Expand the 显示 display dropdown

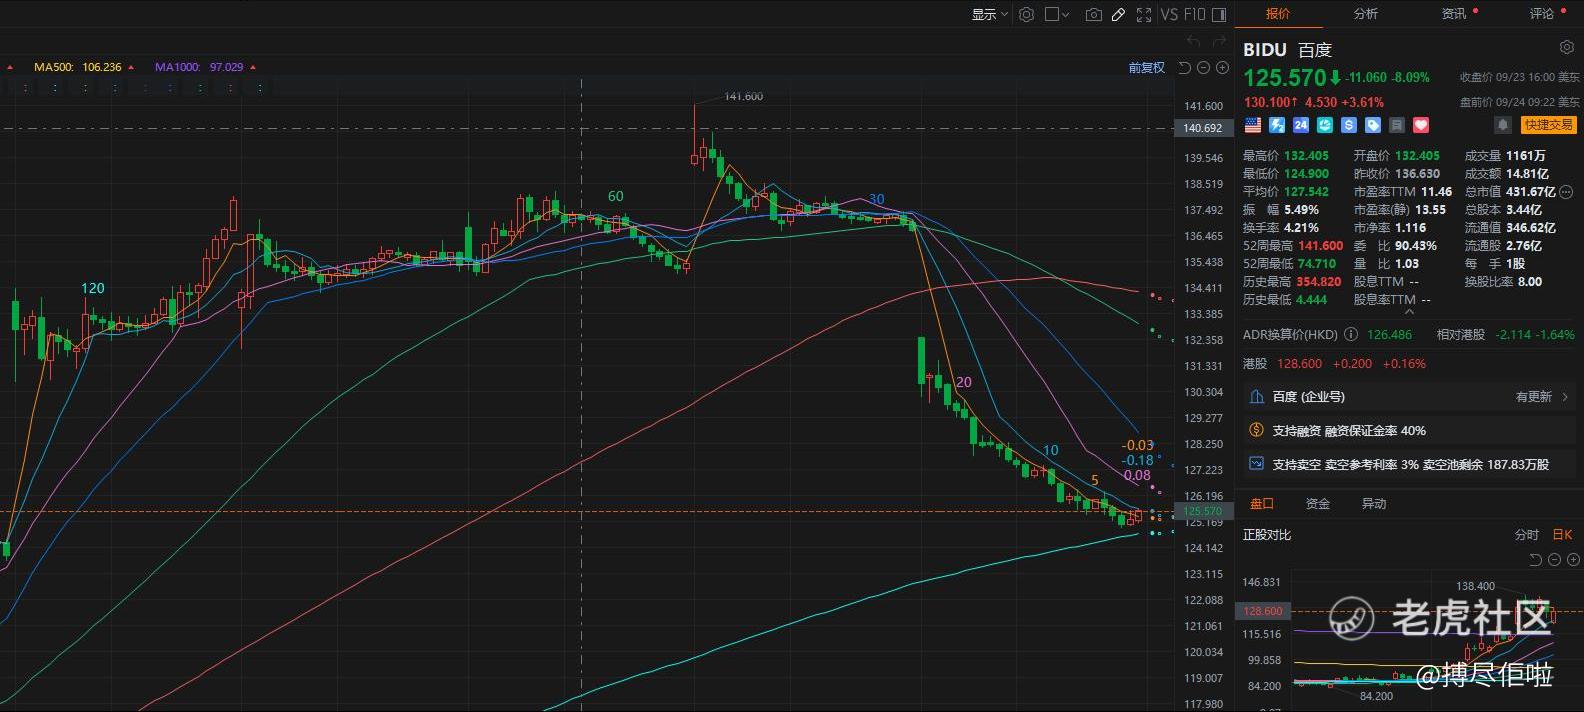pos(990,14)
